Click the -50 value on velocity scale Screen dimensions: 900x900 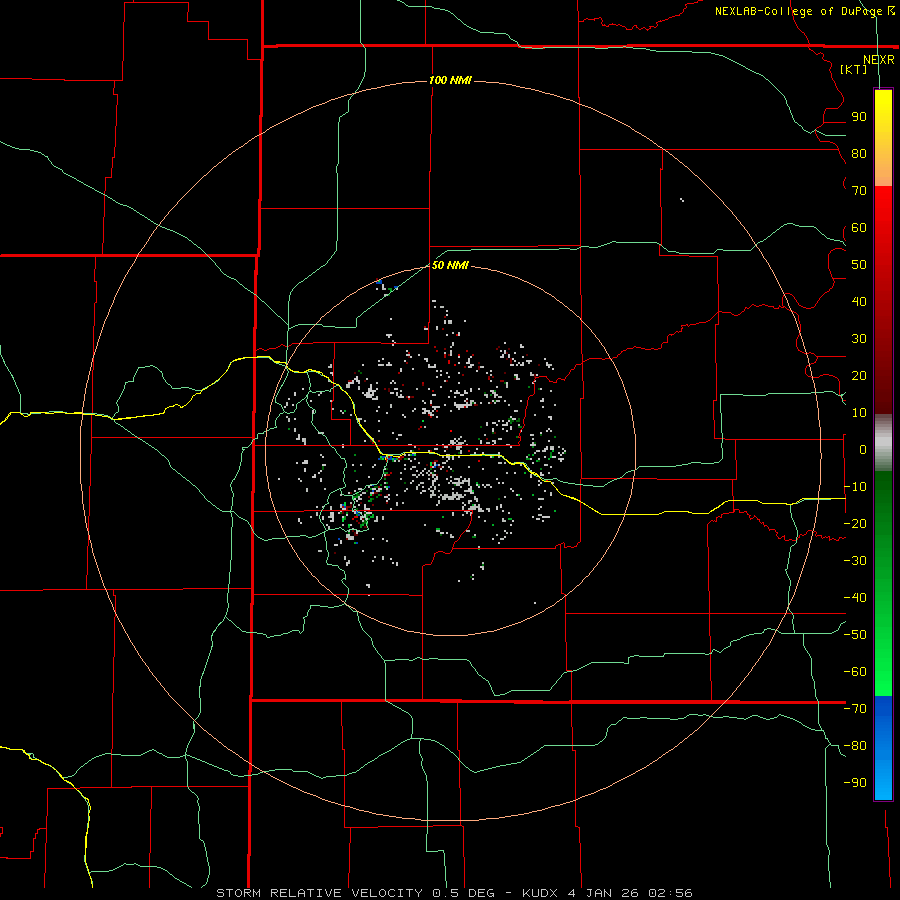(855, 635)
